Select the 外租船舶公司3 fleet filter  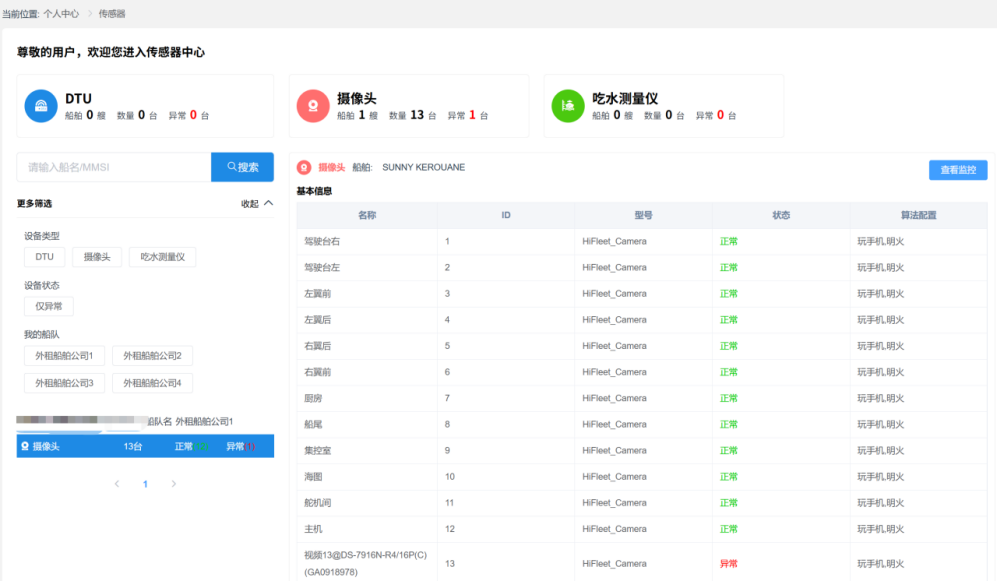point(64,383)
